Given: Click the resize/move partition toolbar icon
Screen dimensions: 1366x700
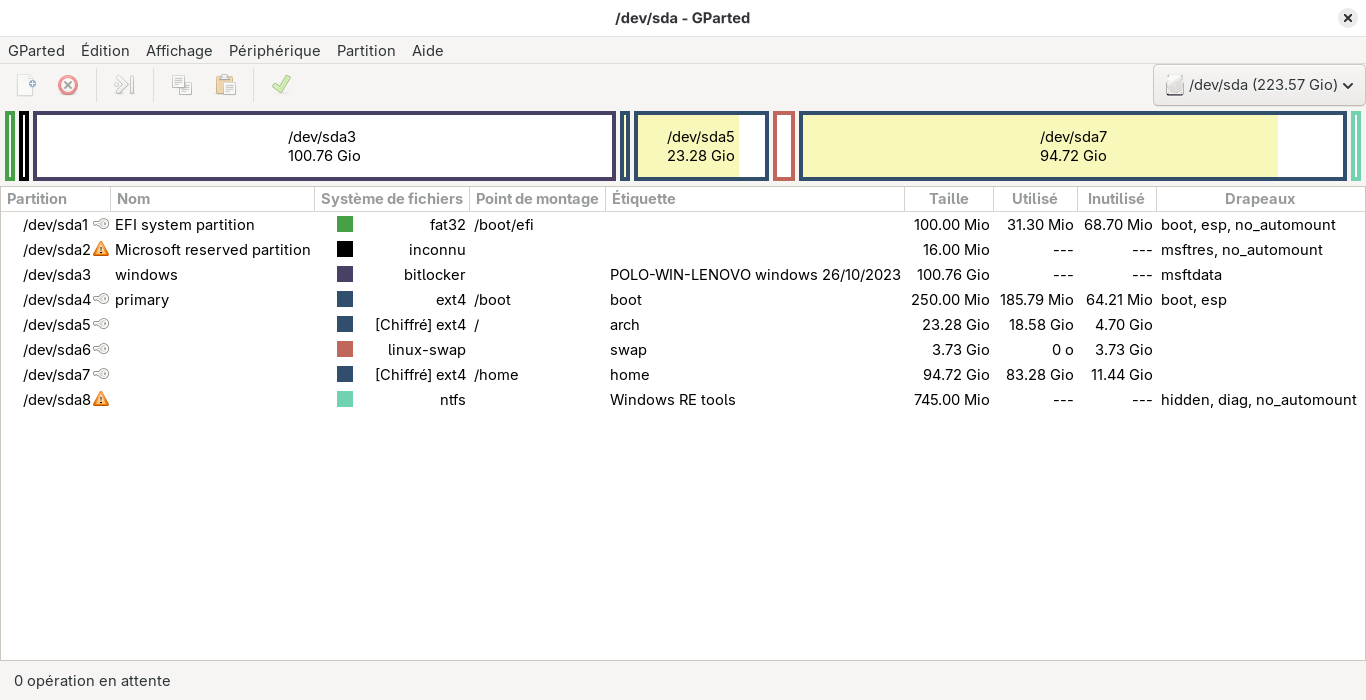Looking at the screenshot, I should (124, 85).
